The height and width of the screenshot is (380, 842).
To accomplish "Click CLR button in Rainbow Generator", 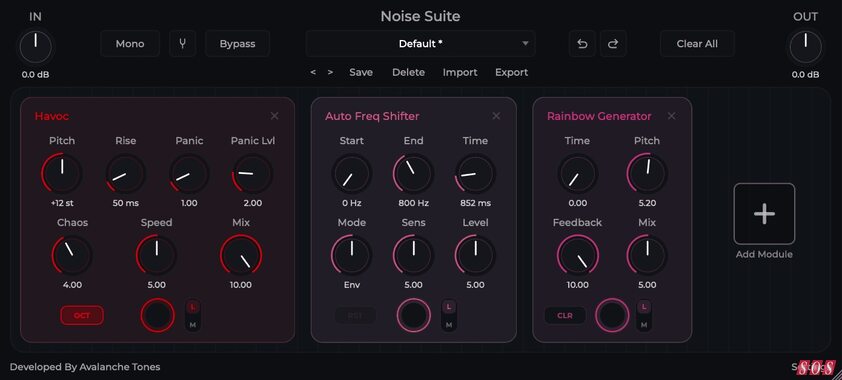I will (565, 316).
